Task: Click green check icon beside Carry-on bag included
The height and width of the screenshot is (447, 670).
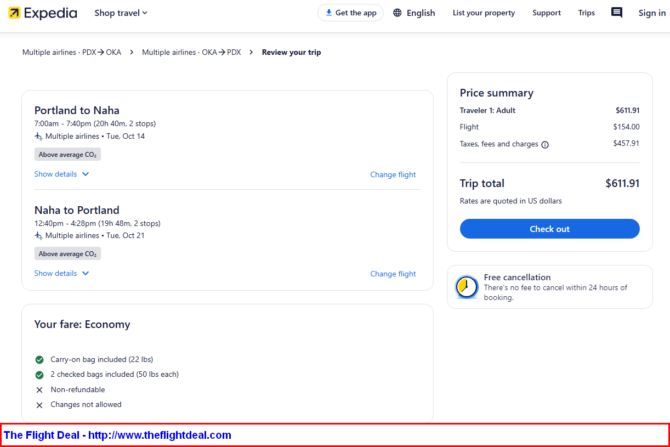Action: pyautogui.click(x=39, y=359)
